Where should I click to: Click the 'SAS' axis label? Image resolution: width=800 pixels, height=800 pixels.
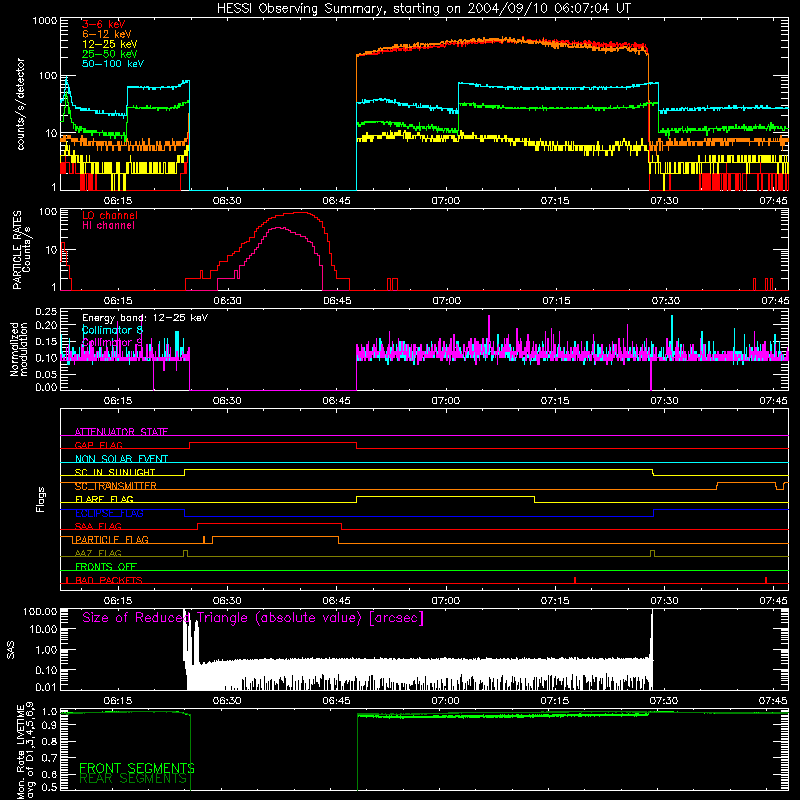(x=11, y=650)
